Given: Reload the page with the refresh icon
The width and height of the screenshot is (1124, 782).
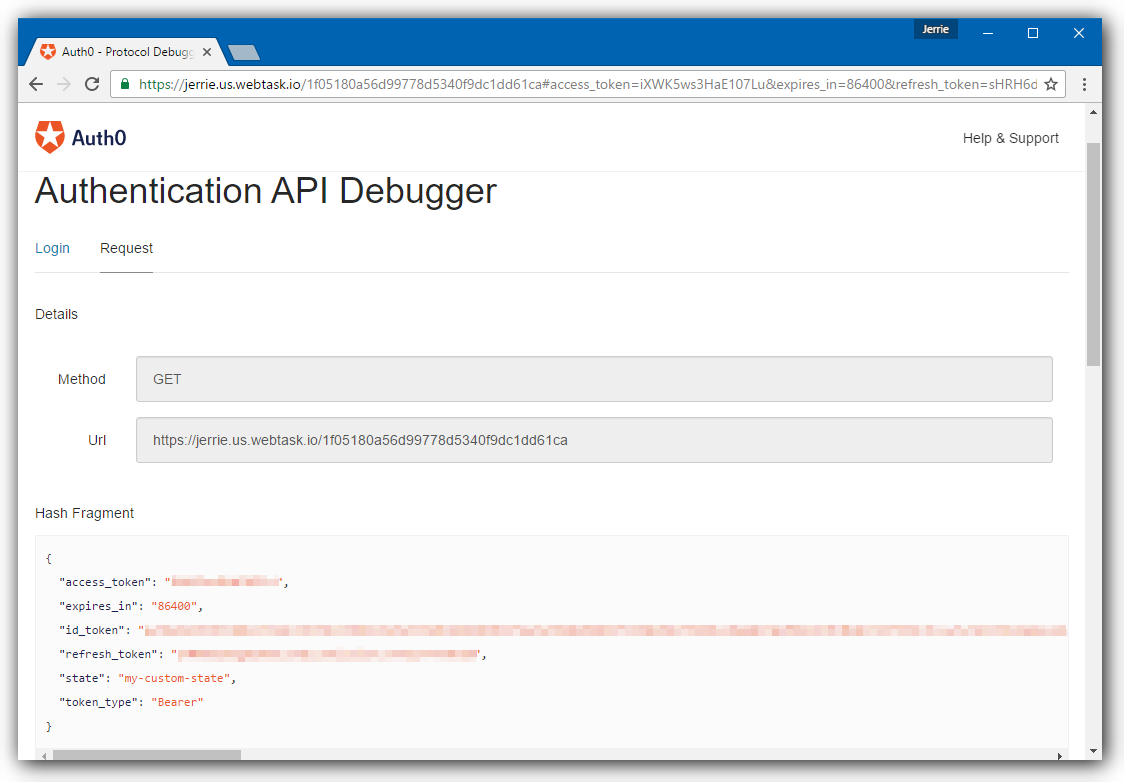Looking at the screenshot, I should [x=92, y=84].
